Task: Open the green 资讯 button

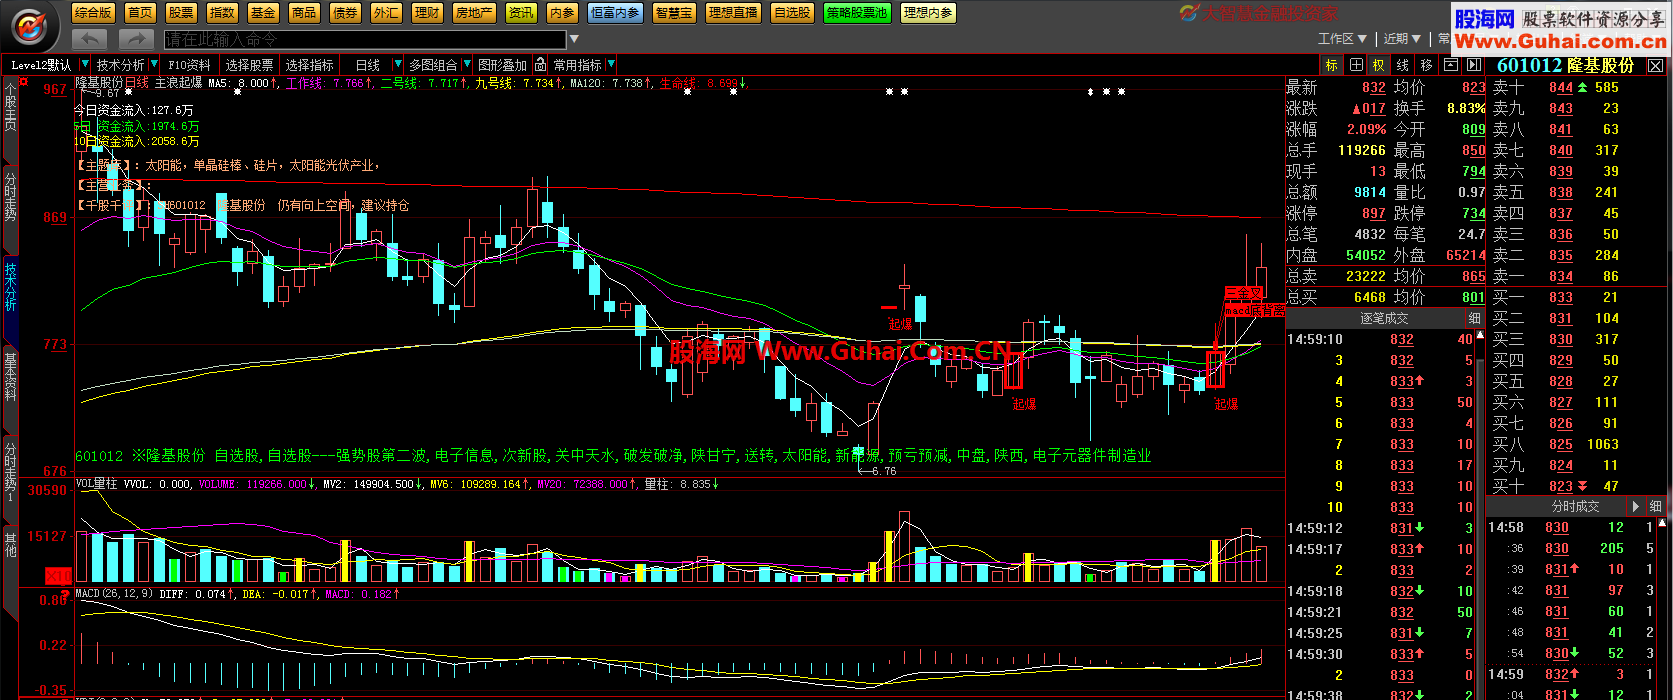Action: [521, 13]
